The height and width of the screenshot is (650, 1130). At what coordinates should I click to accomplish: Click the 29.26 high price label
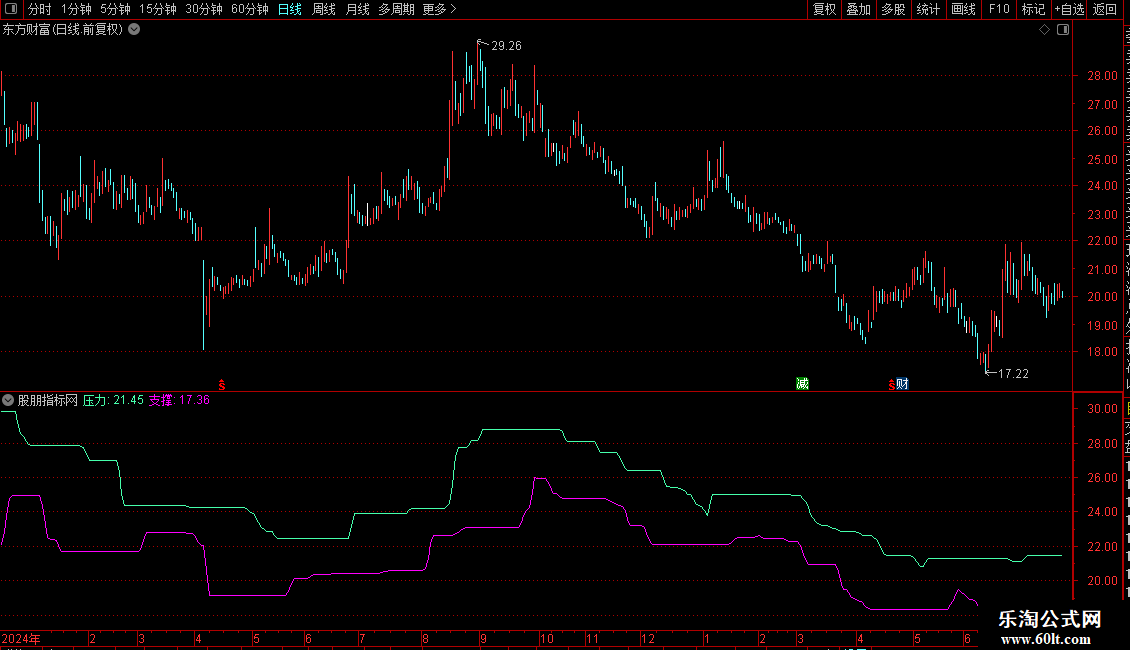coord(507,46)
